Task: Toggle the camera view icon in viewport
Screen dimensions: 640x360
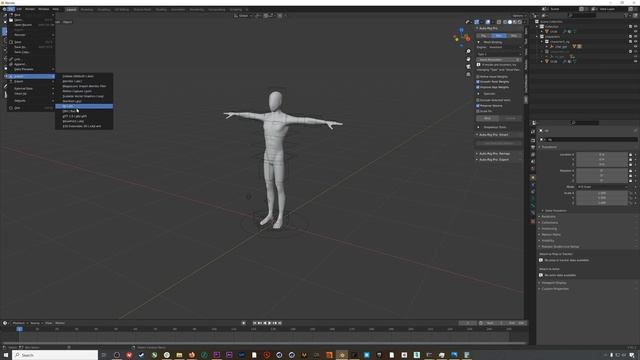Action: [468, 67]
